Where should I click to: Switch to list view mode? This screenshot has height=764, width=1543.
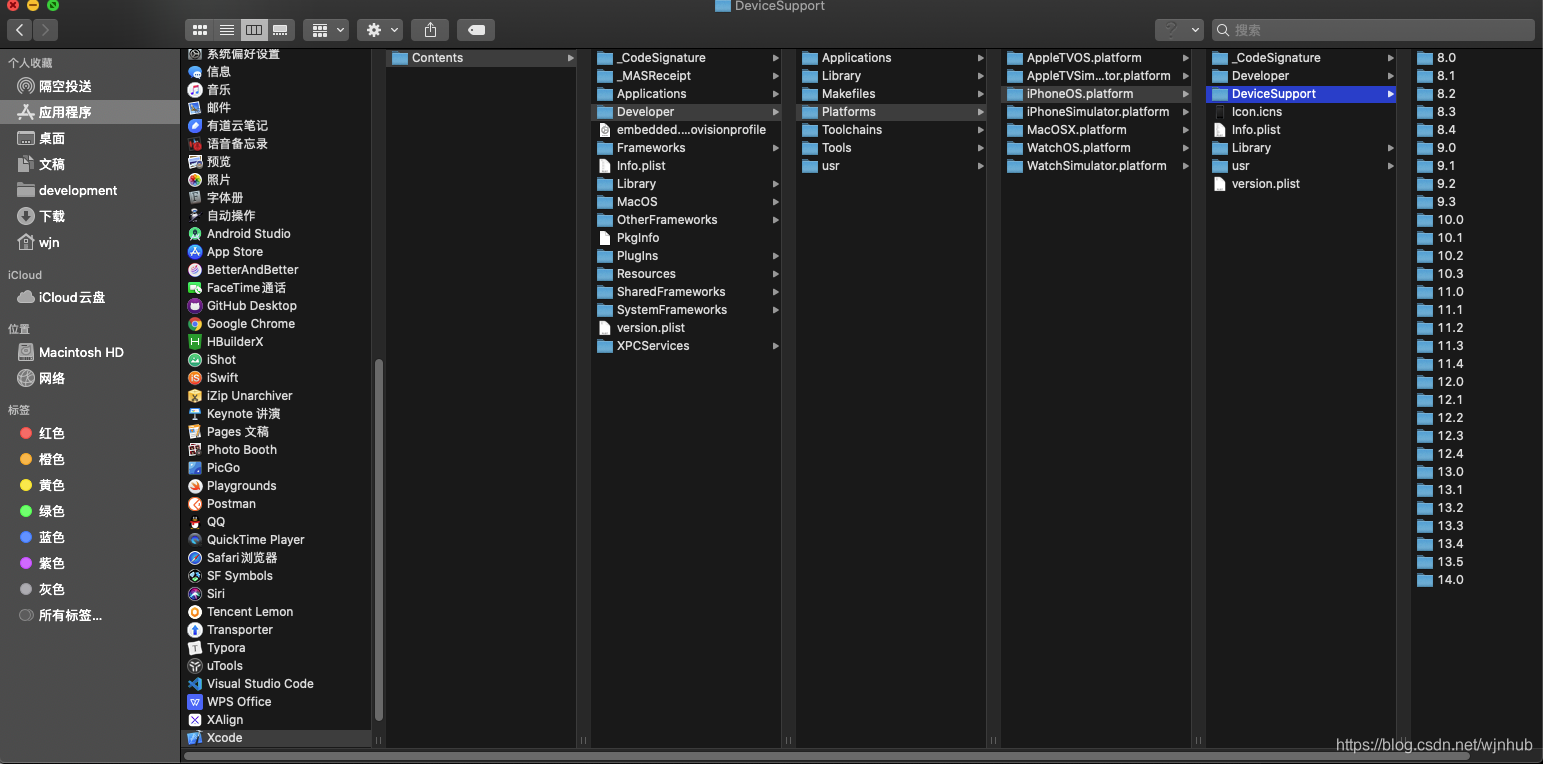[x=226, y=30]
